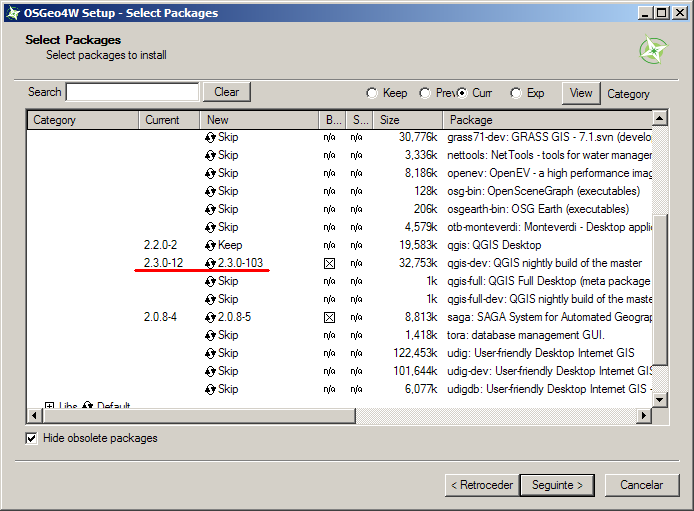Cycle the 2.3.0-103 icon for qgis-dev
This screenshot has height=511, width=694.
coord(210,264)
